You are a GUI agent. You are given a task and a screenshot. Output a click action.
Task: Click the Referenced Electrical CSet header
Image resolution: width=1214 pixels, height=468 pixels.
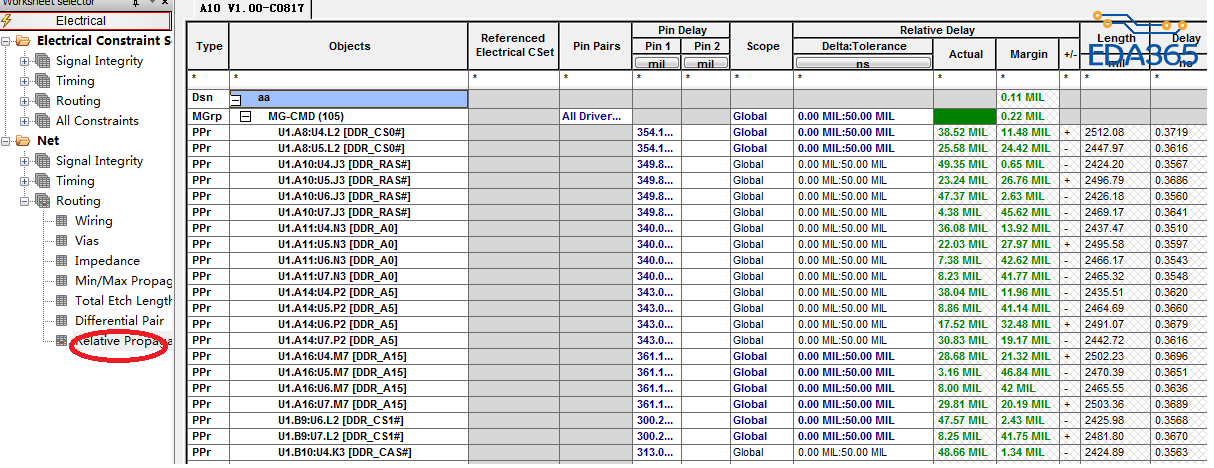514,46
